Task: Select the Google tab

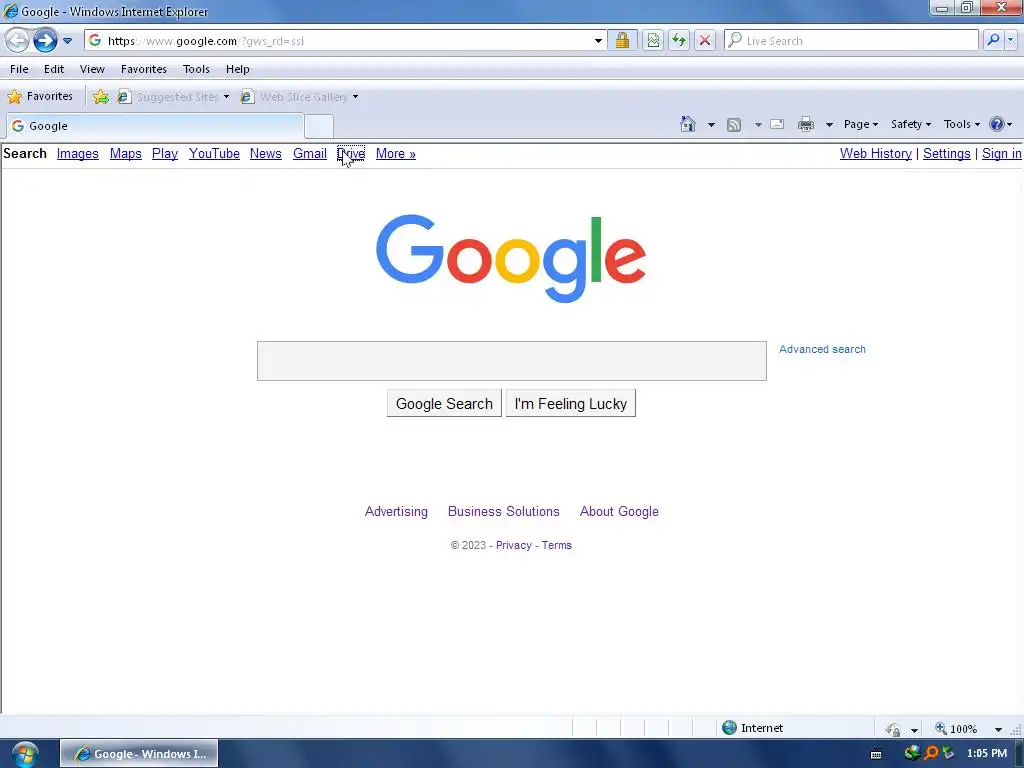Action: (155, 126)
